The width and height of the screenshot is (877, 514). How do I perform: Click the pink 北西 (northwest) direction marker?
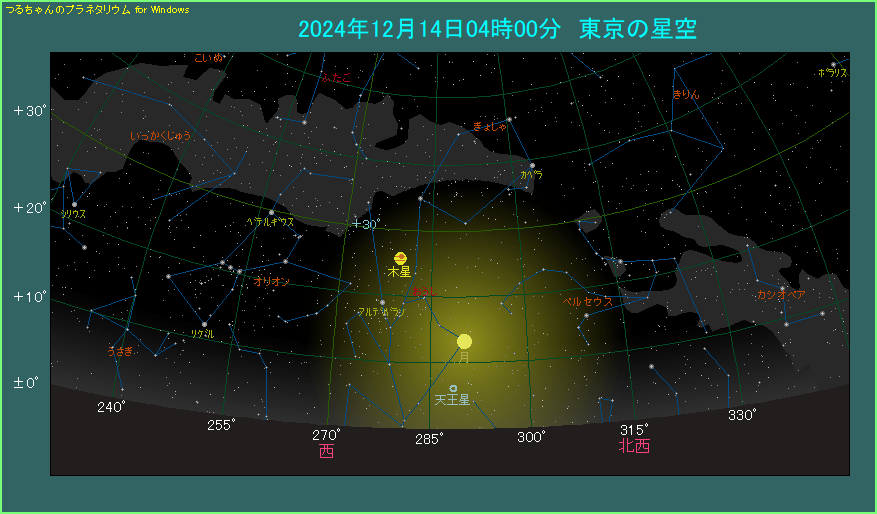tap(634, 446)
